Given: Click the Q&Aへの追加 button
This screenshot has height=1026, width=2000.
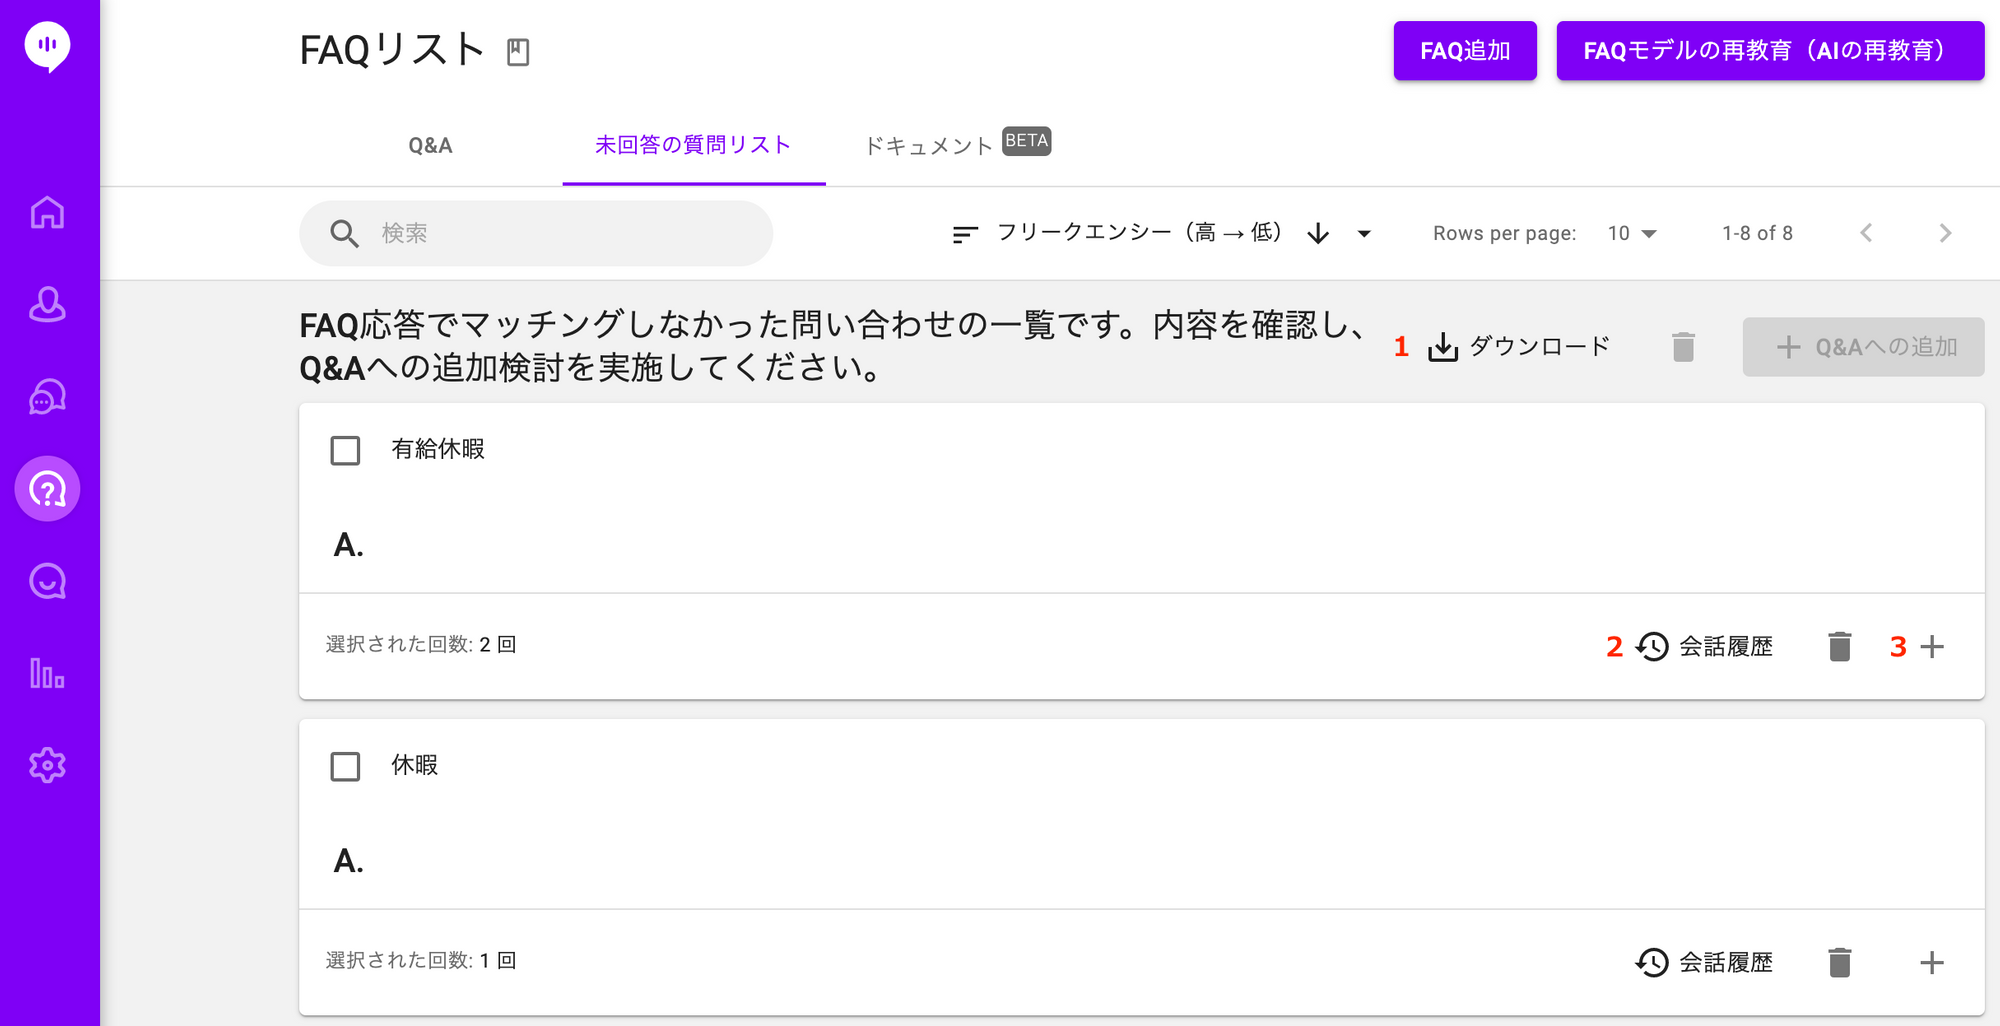Looking at the screenshot, I should [x=1863, y=347].
